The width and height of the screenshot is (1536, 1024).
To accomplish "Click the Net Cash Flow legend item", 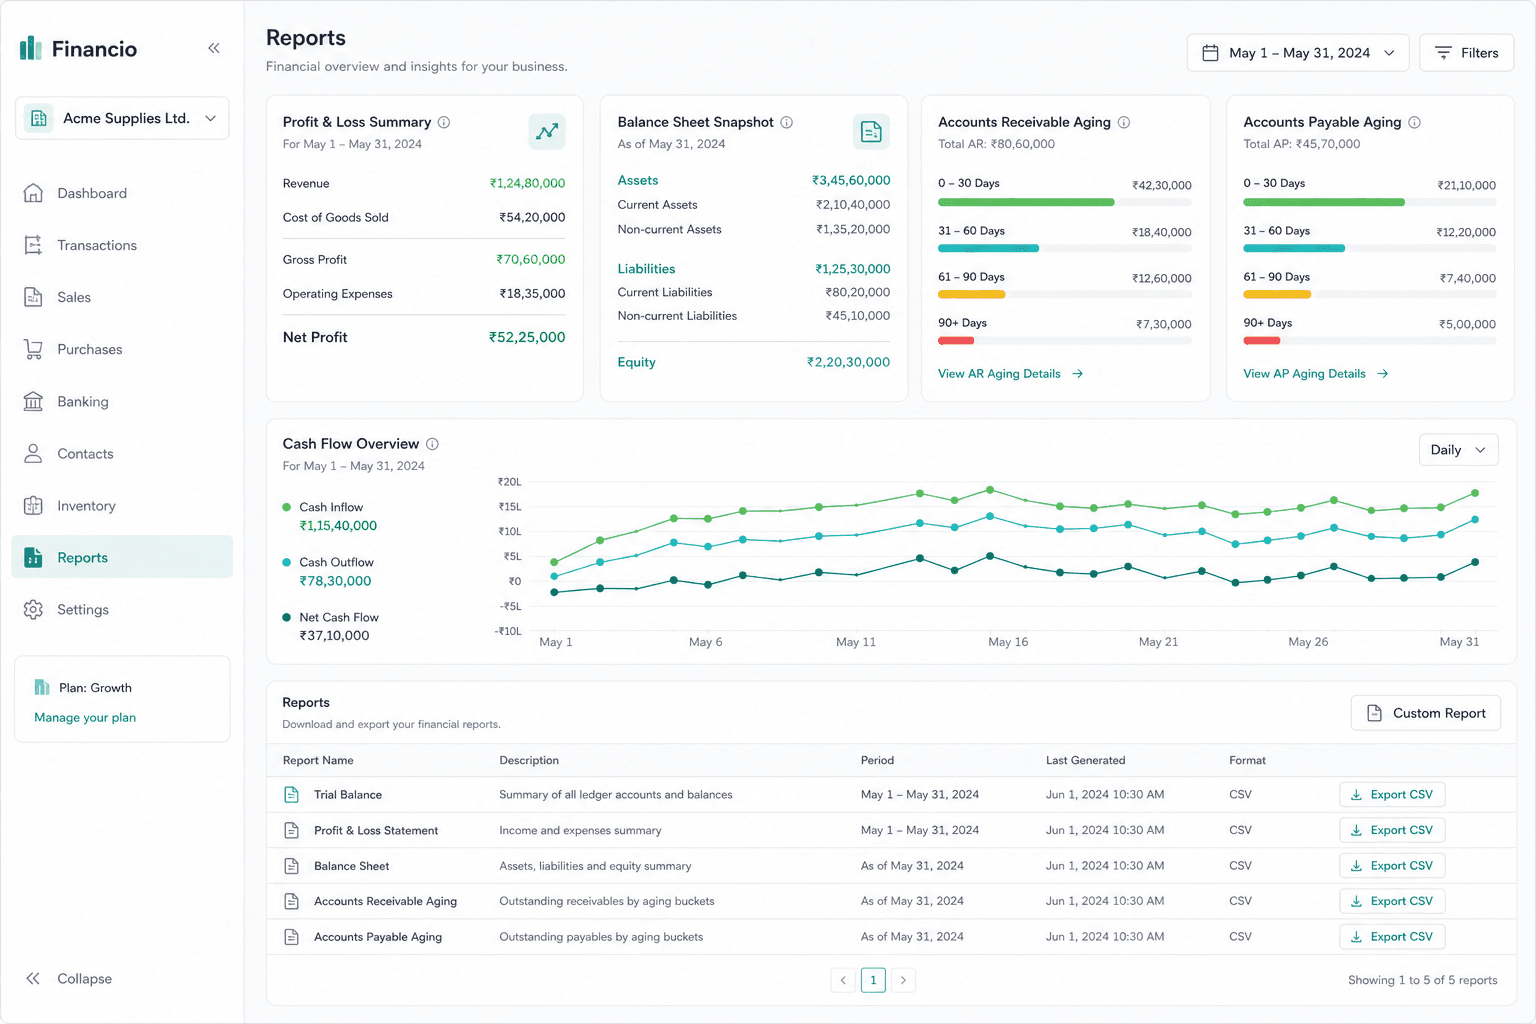I will point(331,626).
